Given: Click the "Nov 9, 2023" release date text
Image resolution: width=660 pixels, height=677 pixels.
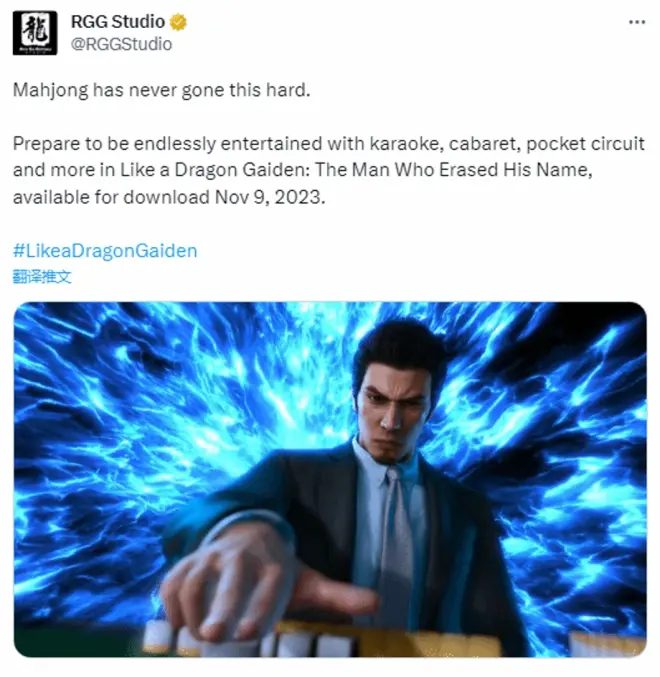Looking at the screenshot, I should (x=269, y=197).
